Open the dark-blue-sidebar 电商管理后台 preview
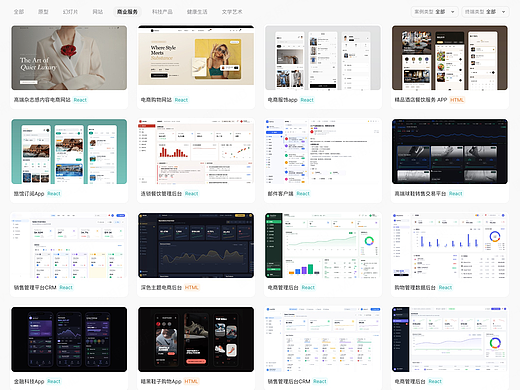Screen dimensions: 520x390 [450, 339]
